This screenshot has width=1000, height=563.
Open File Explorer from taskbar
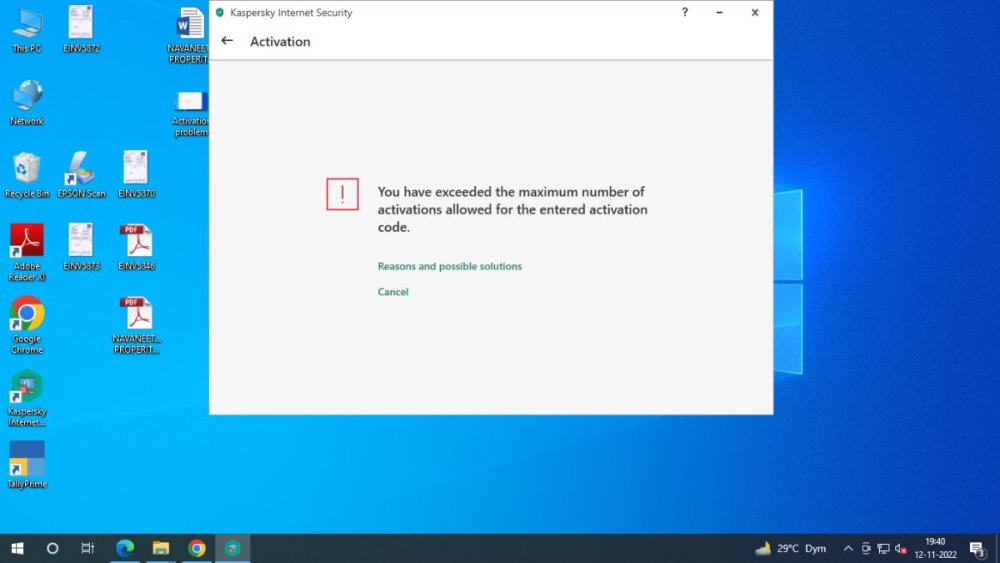pyautogui.click(x=161, y=548)
